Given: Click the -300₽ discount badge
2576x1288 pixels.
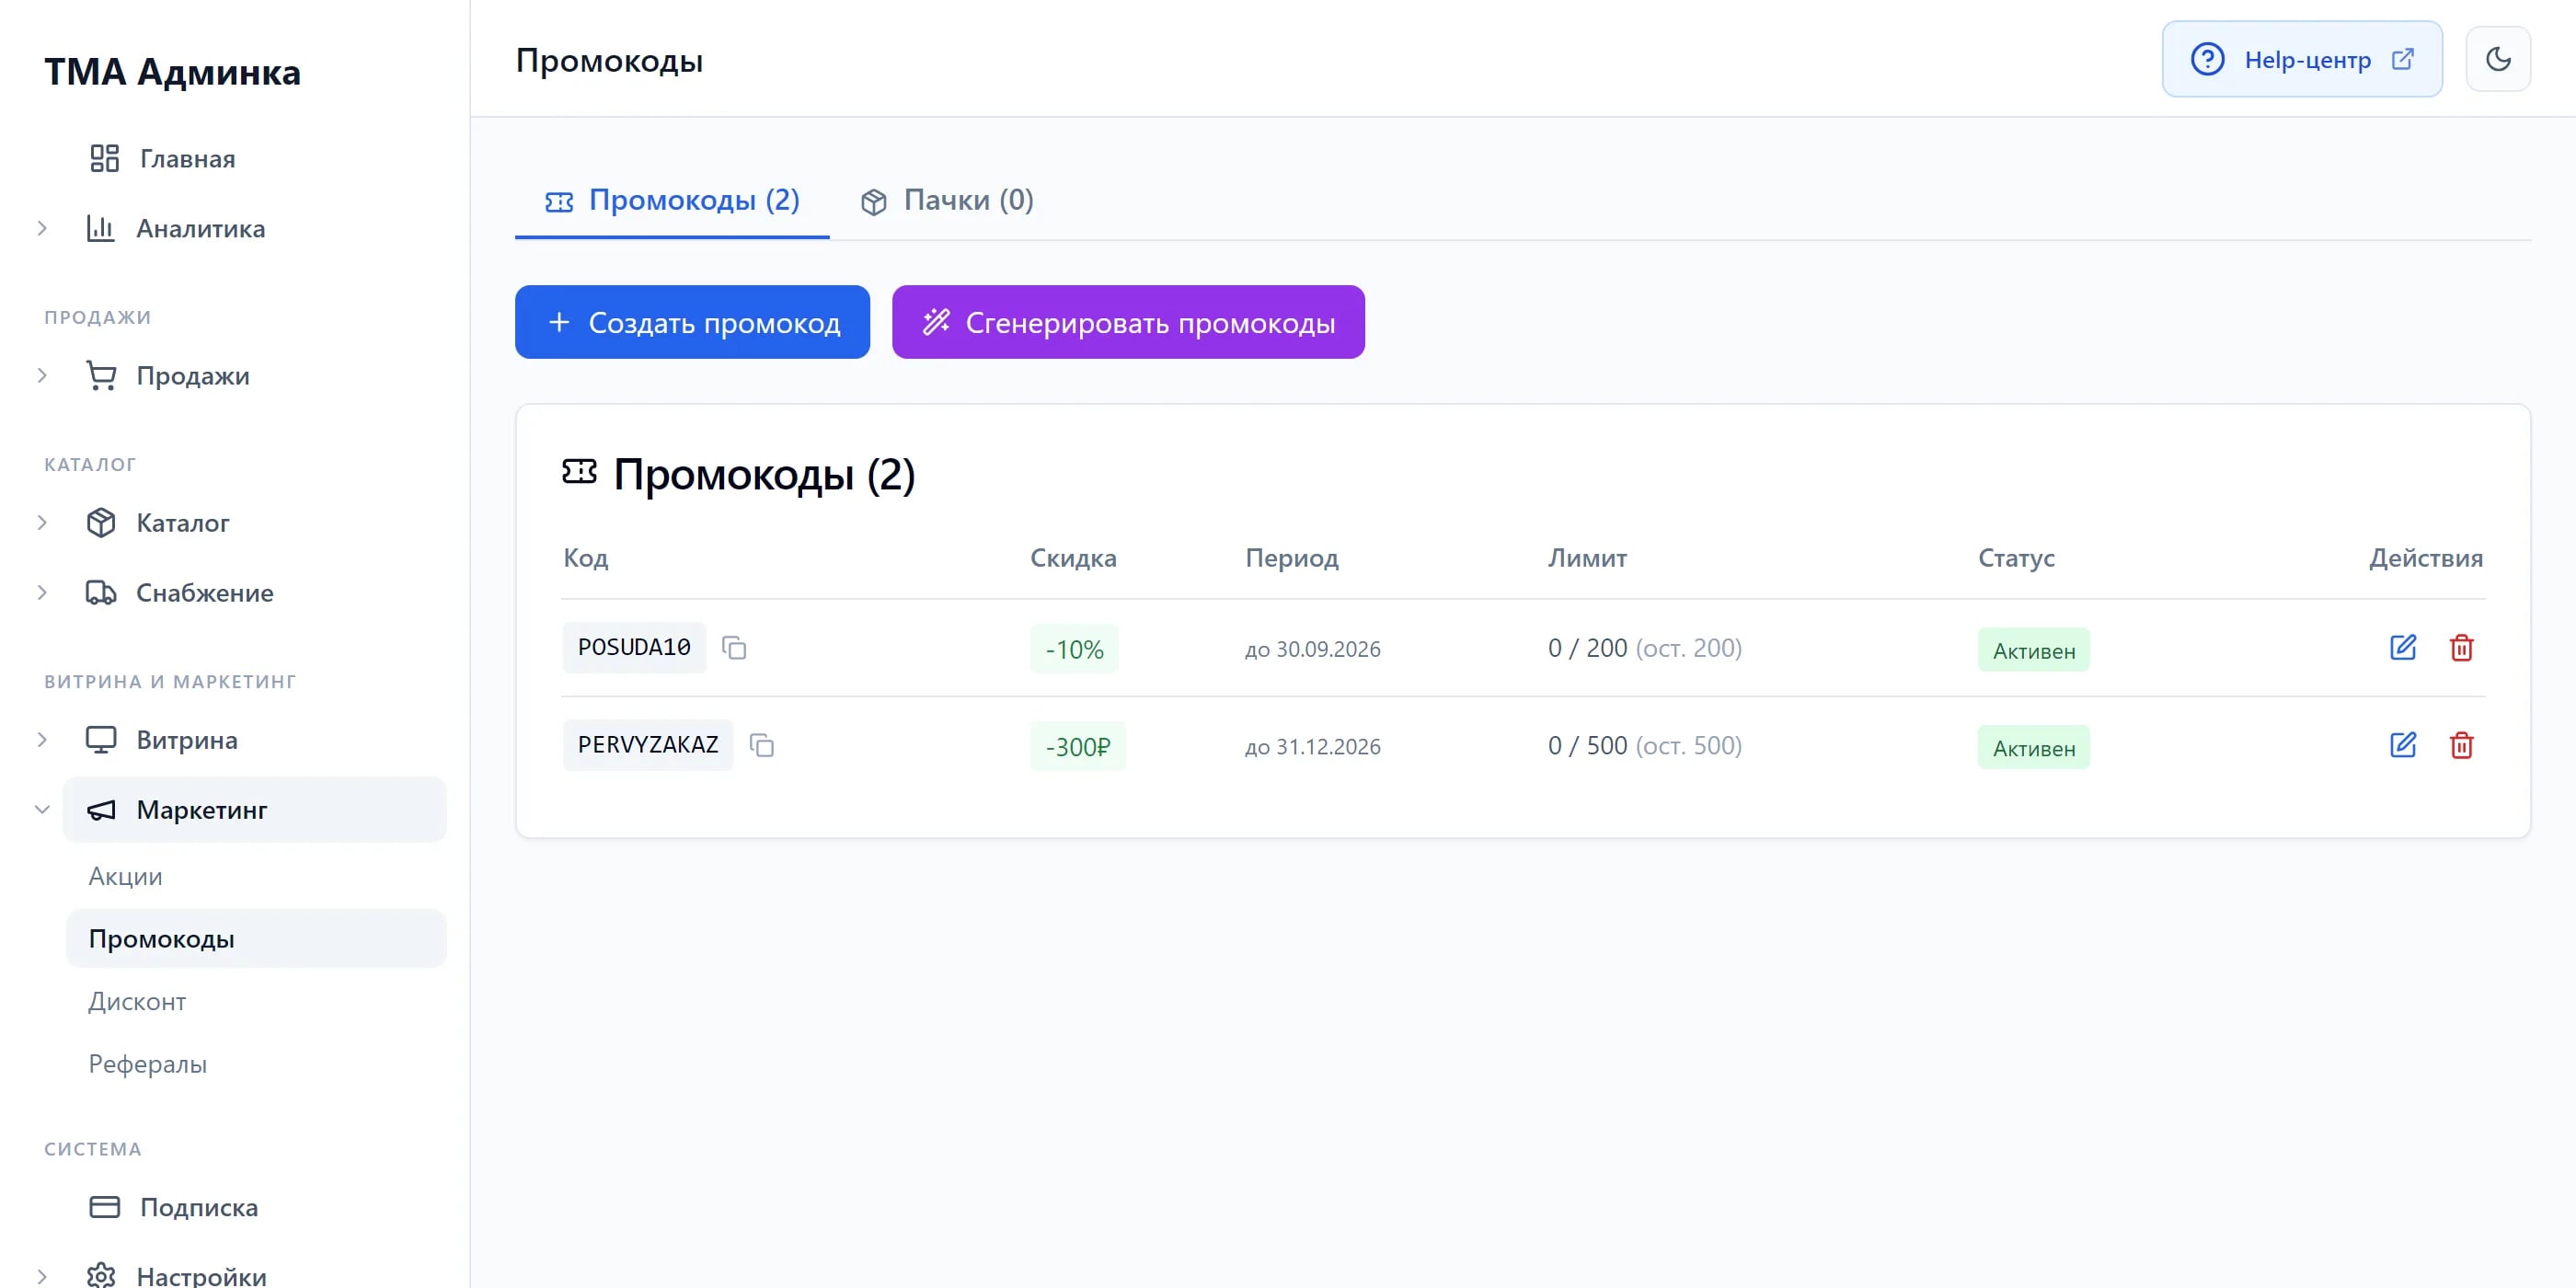Looking at the screenshot, I should point(1077,747).
